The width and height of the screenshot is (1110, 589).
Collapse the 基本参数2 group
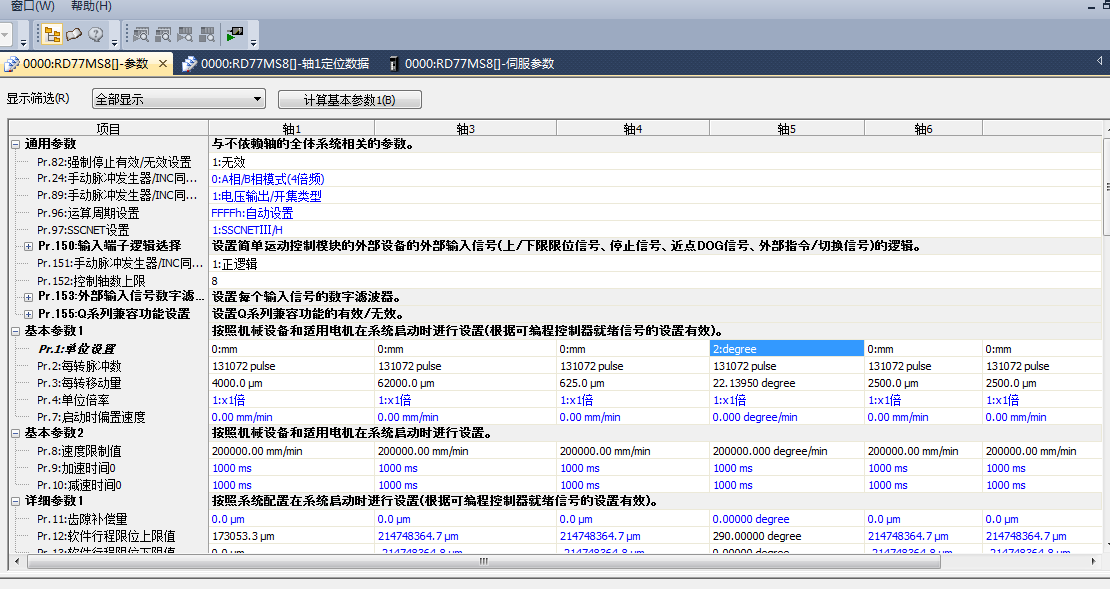click(x=16, y=433)
